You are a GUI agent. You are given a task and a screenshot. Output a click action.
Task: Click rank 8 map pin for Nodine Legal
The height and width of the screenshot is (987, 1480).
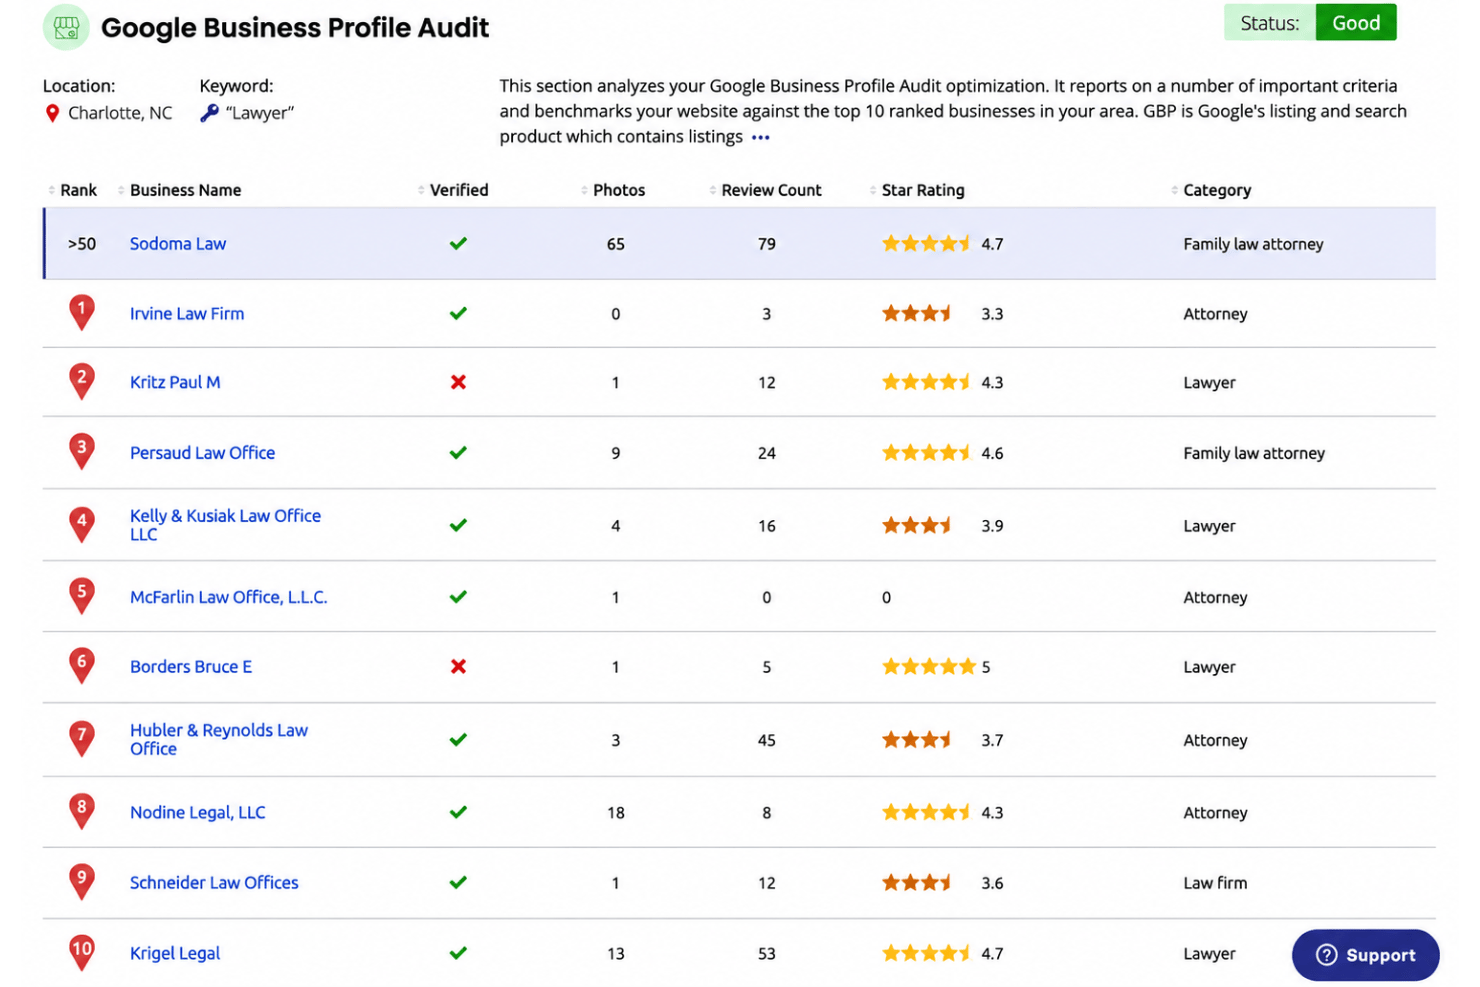tap(82, 811)
